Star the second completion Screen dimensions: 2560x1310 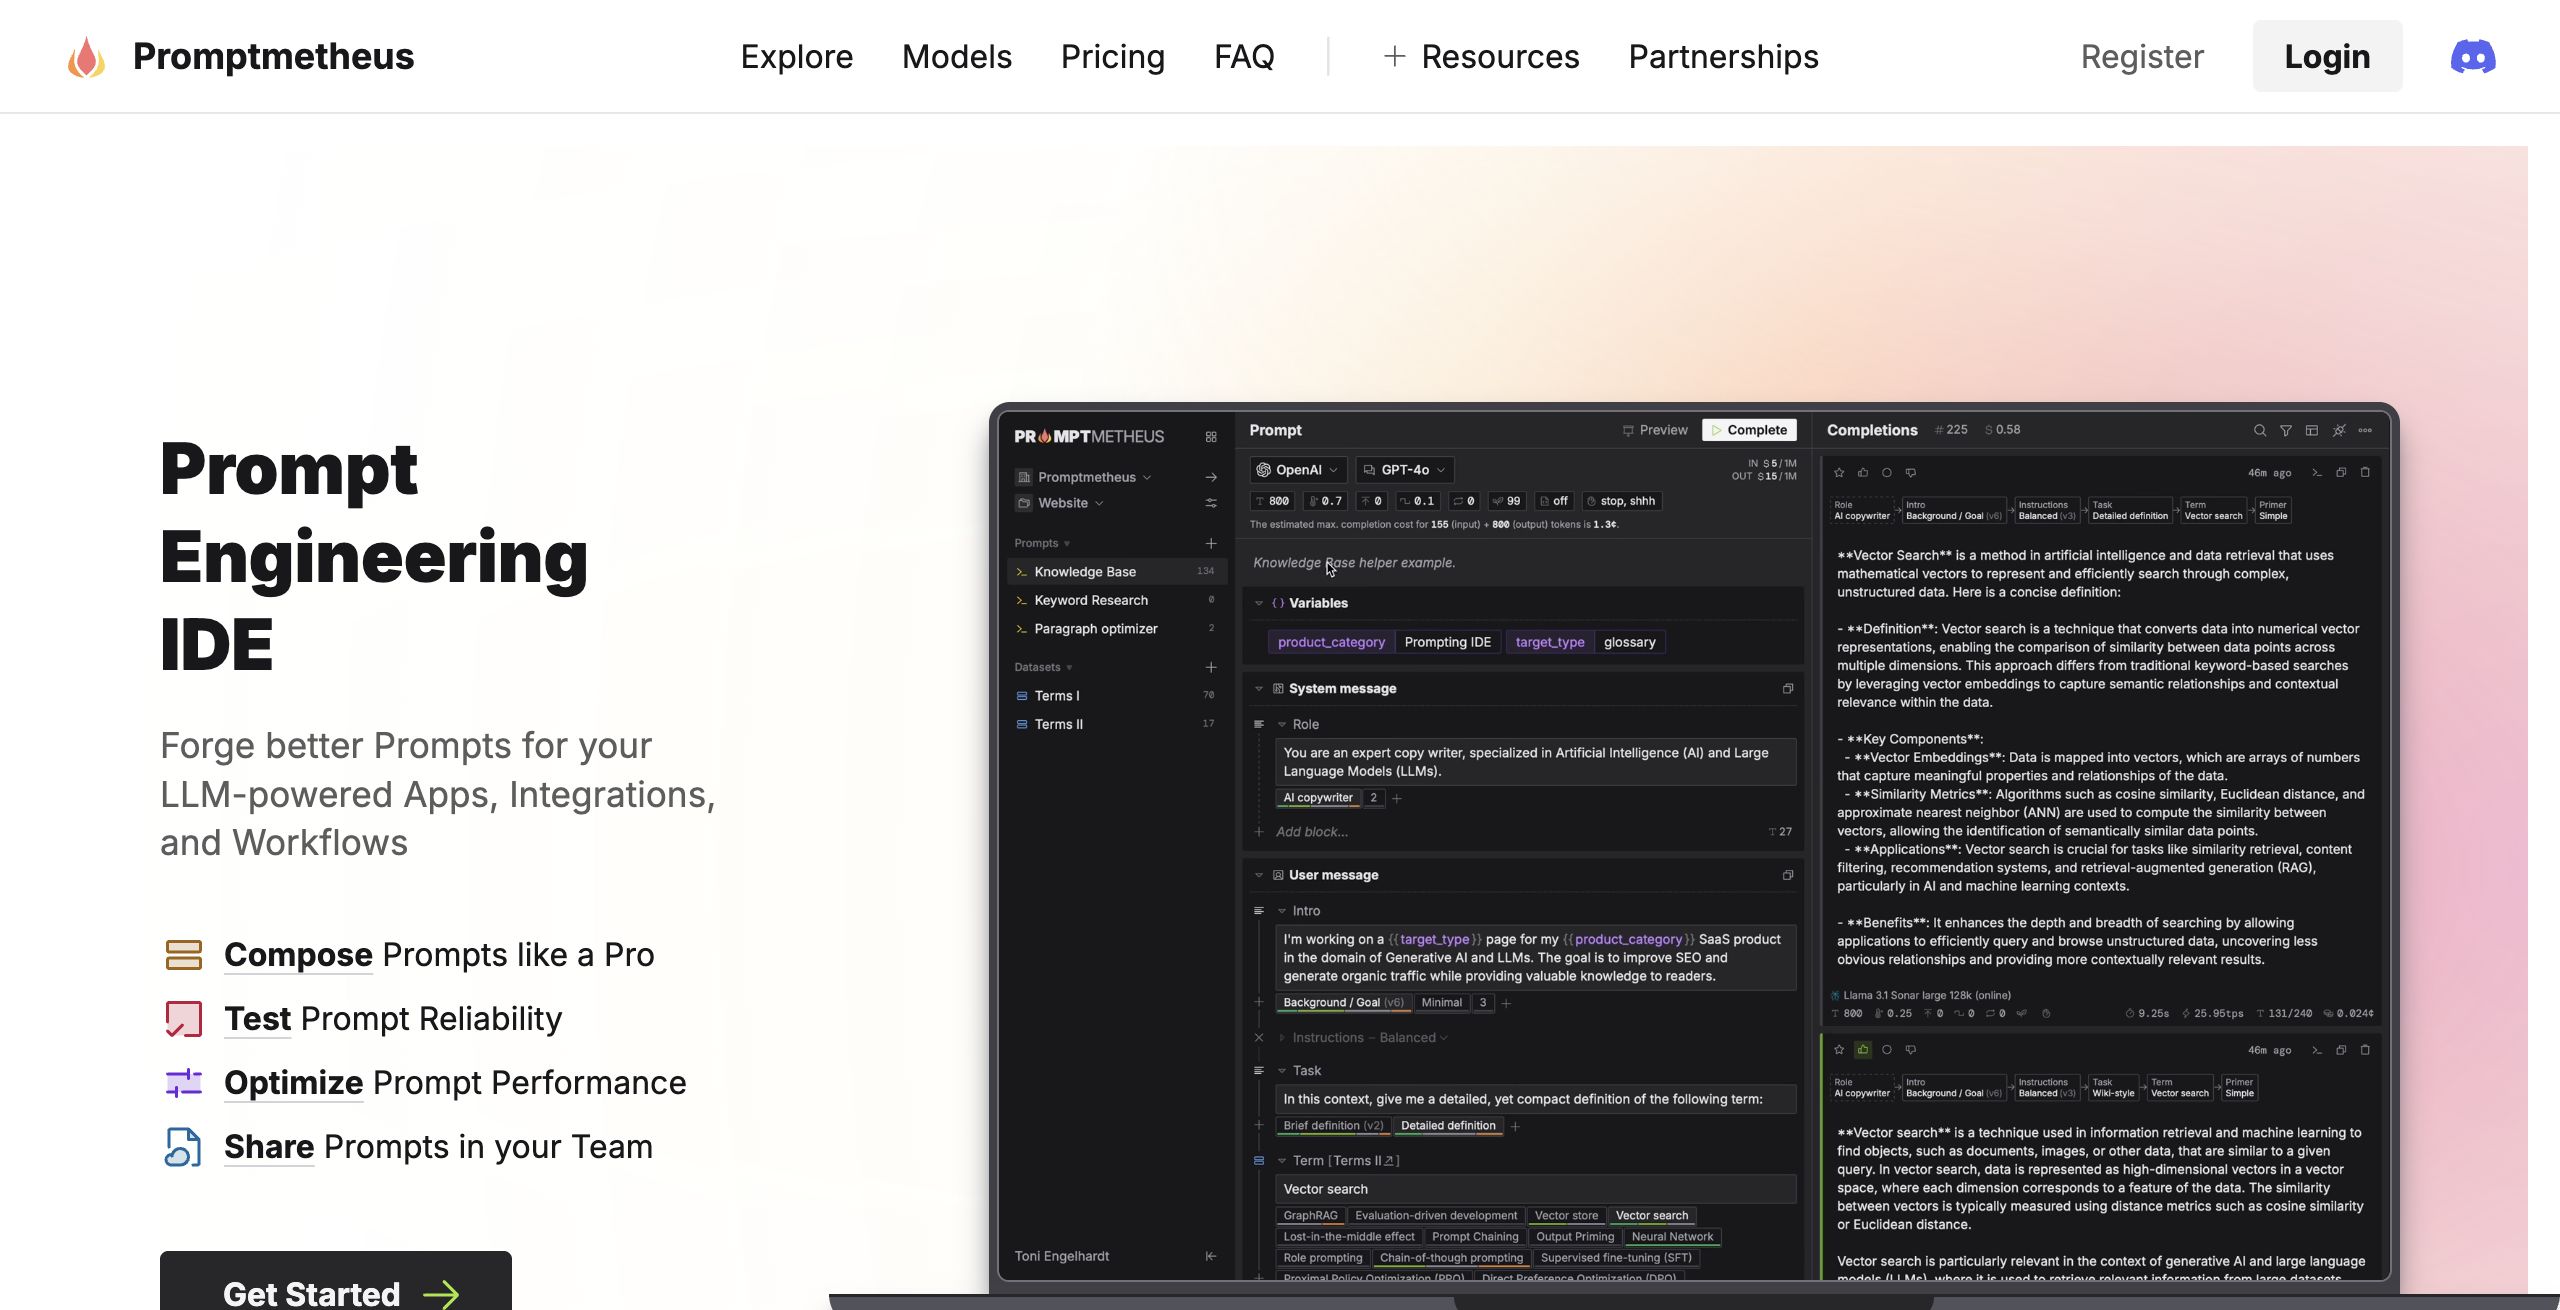tap(1839, 1050)
